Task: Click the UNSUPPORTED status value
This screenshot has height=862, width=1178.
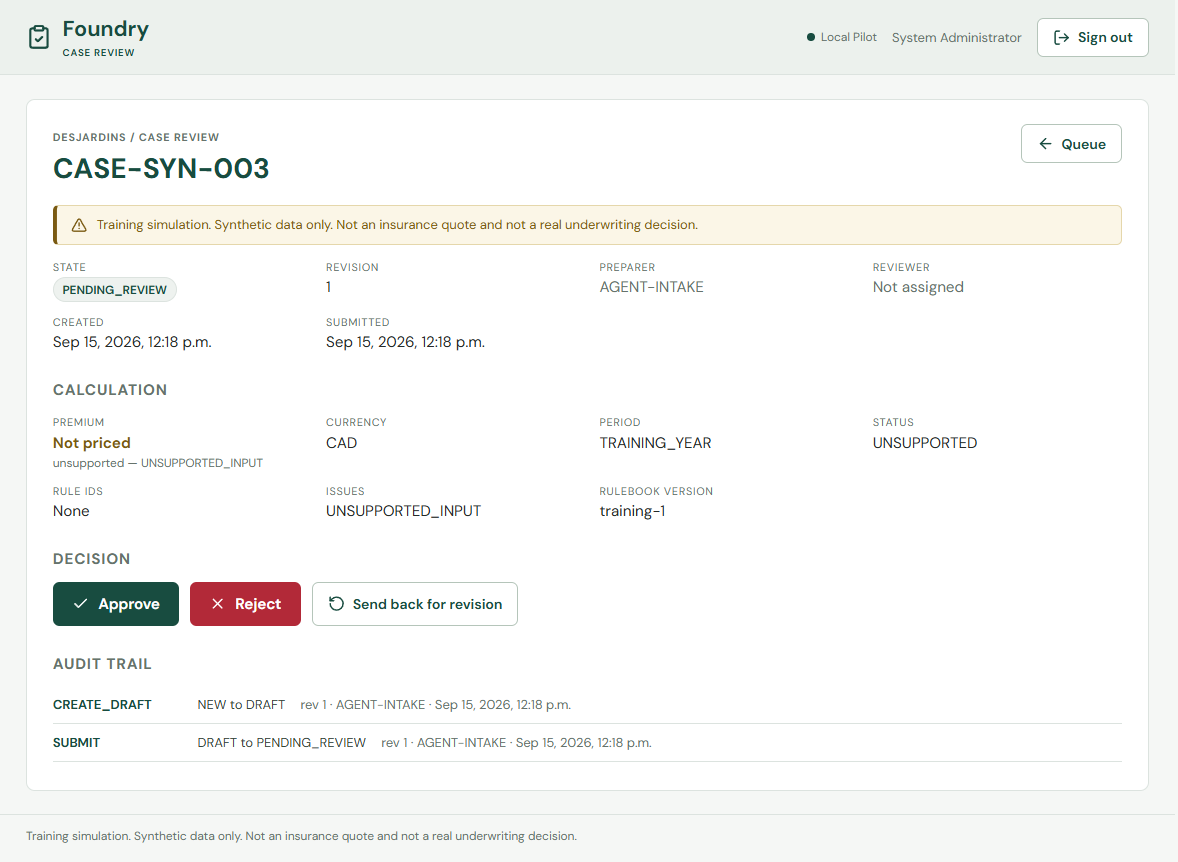Action: point(925,443)
